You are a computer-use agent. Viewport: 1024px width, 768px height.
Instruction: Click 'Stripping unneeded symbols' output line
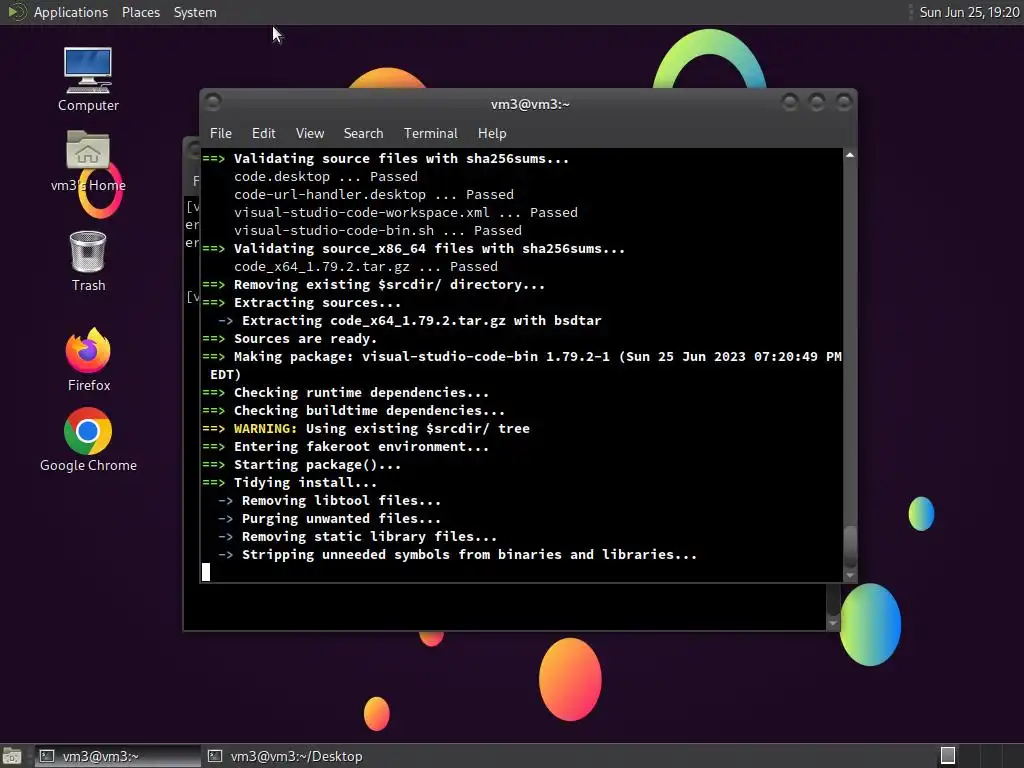coord(469,554)
